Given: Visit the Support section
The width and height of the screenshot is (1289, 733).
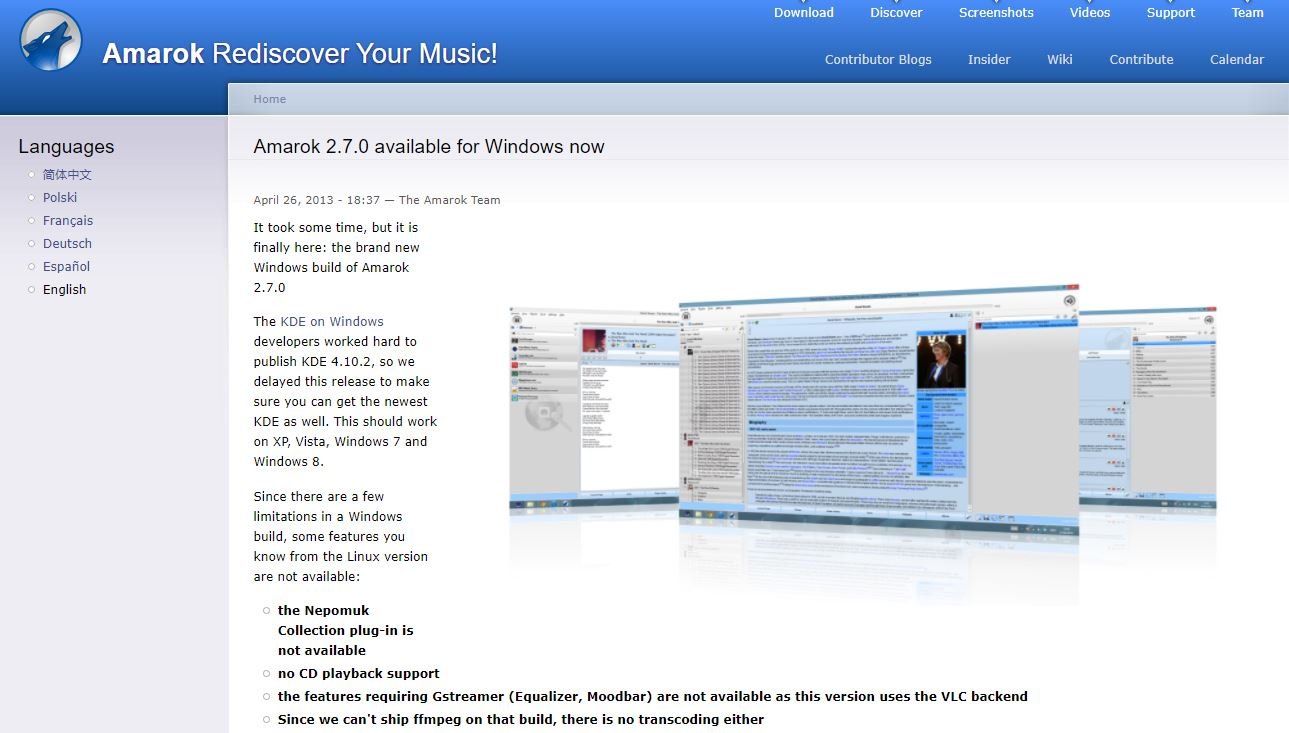Looking at the screenshot, I should 1171,12.
